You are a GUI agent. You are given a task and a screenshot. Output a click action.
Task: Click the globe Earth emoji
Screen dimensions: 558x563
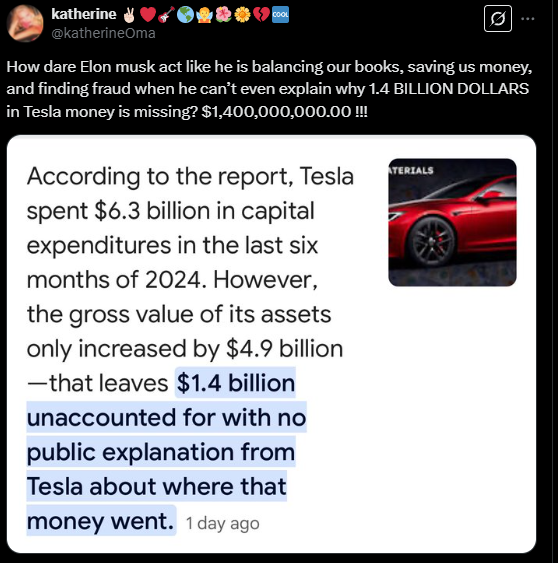tap(185, 15)
